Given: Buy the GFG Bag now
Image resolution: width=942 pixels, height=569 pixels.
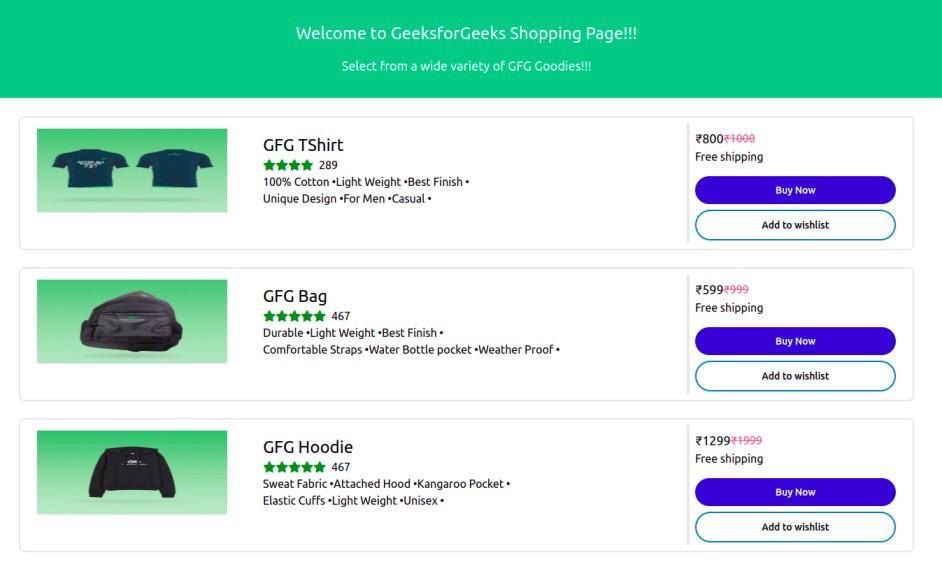Looking at the screenshot, I should tap(795, 341).
